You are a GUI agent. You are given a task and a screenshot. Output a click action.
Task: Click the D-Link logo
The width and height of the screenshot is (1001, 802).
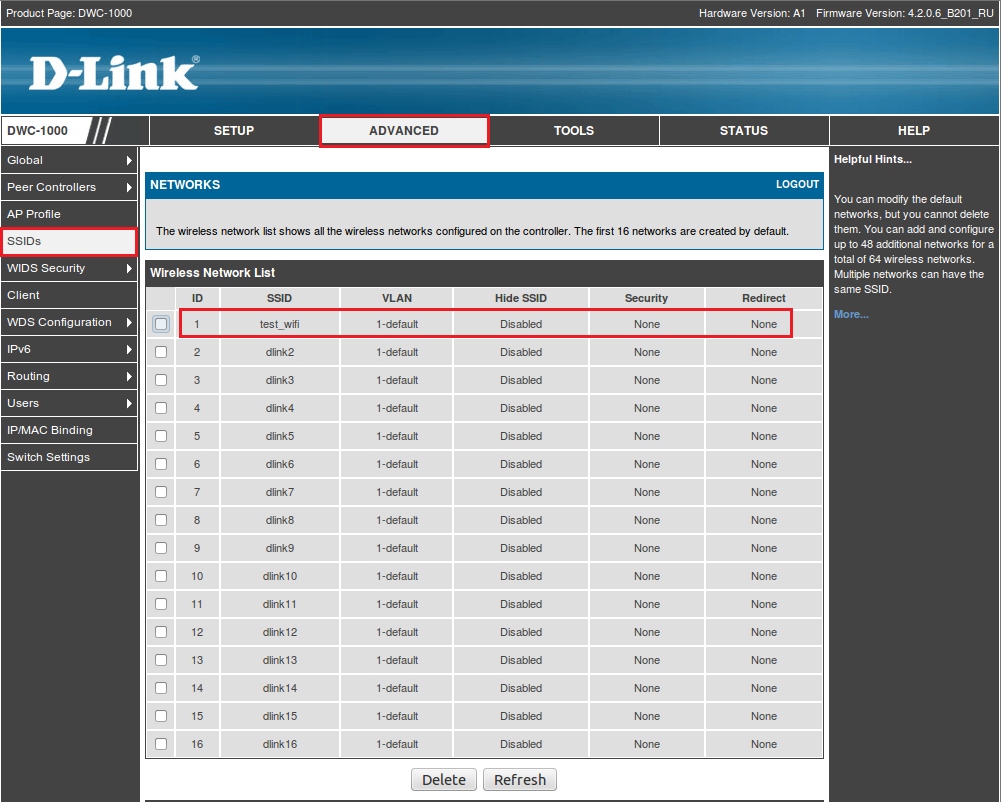[x=113, y=74]
